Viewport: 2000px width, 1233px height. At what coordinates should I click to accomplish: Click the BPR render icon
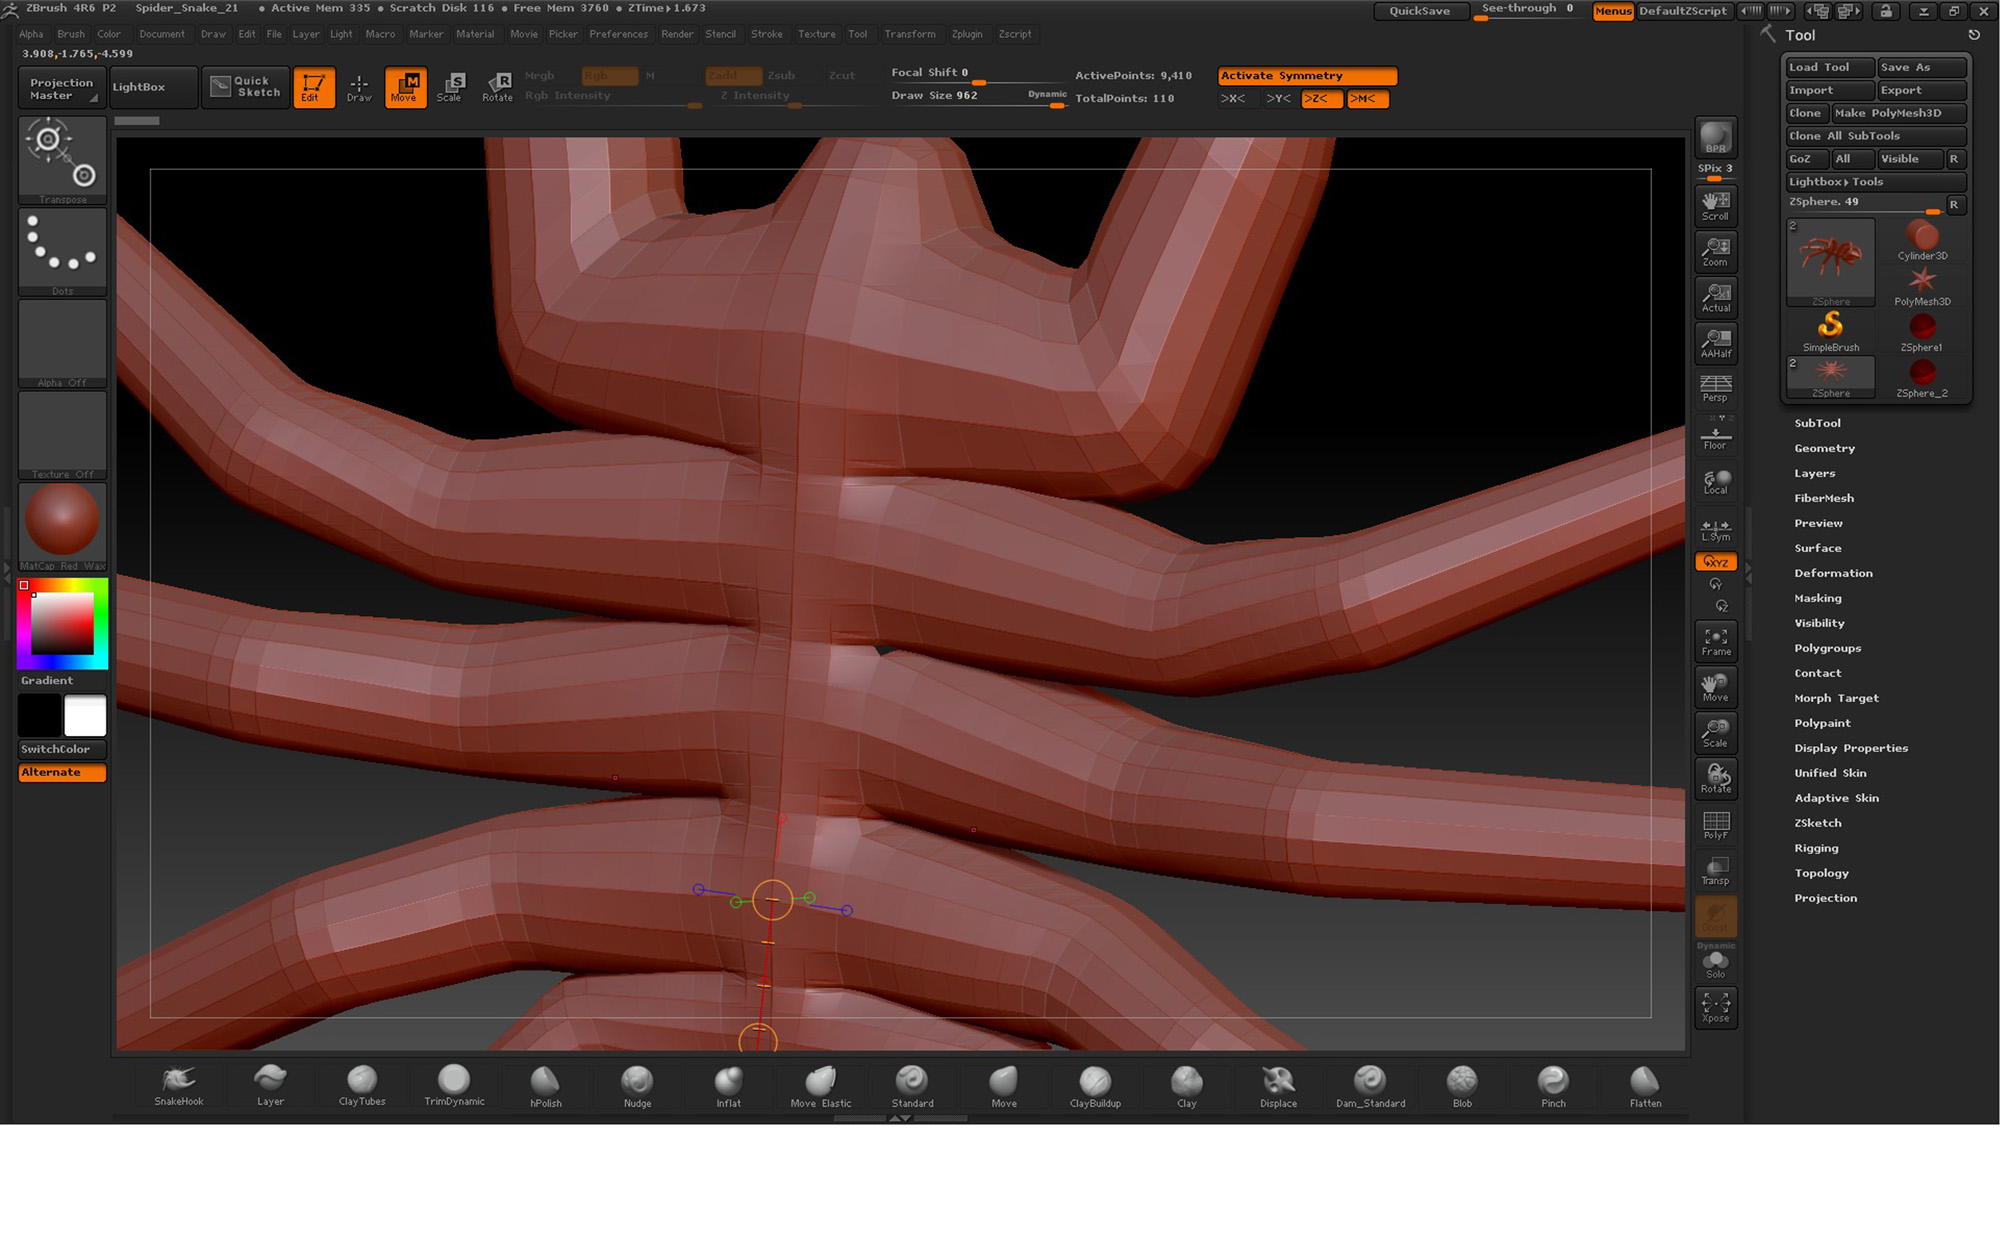pos(1716,138)
